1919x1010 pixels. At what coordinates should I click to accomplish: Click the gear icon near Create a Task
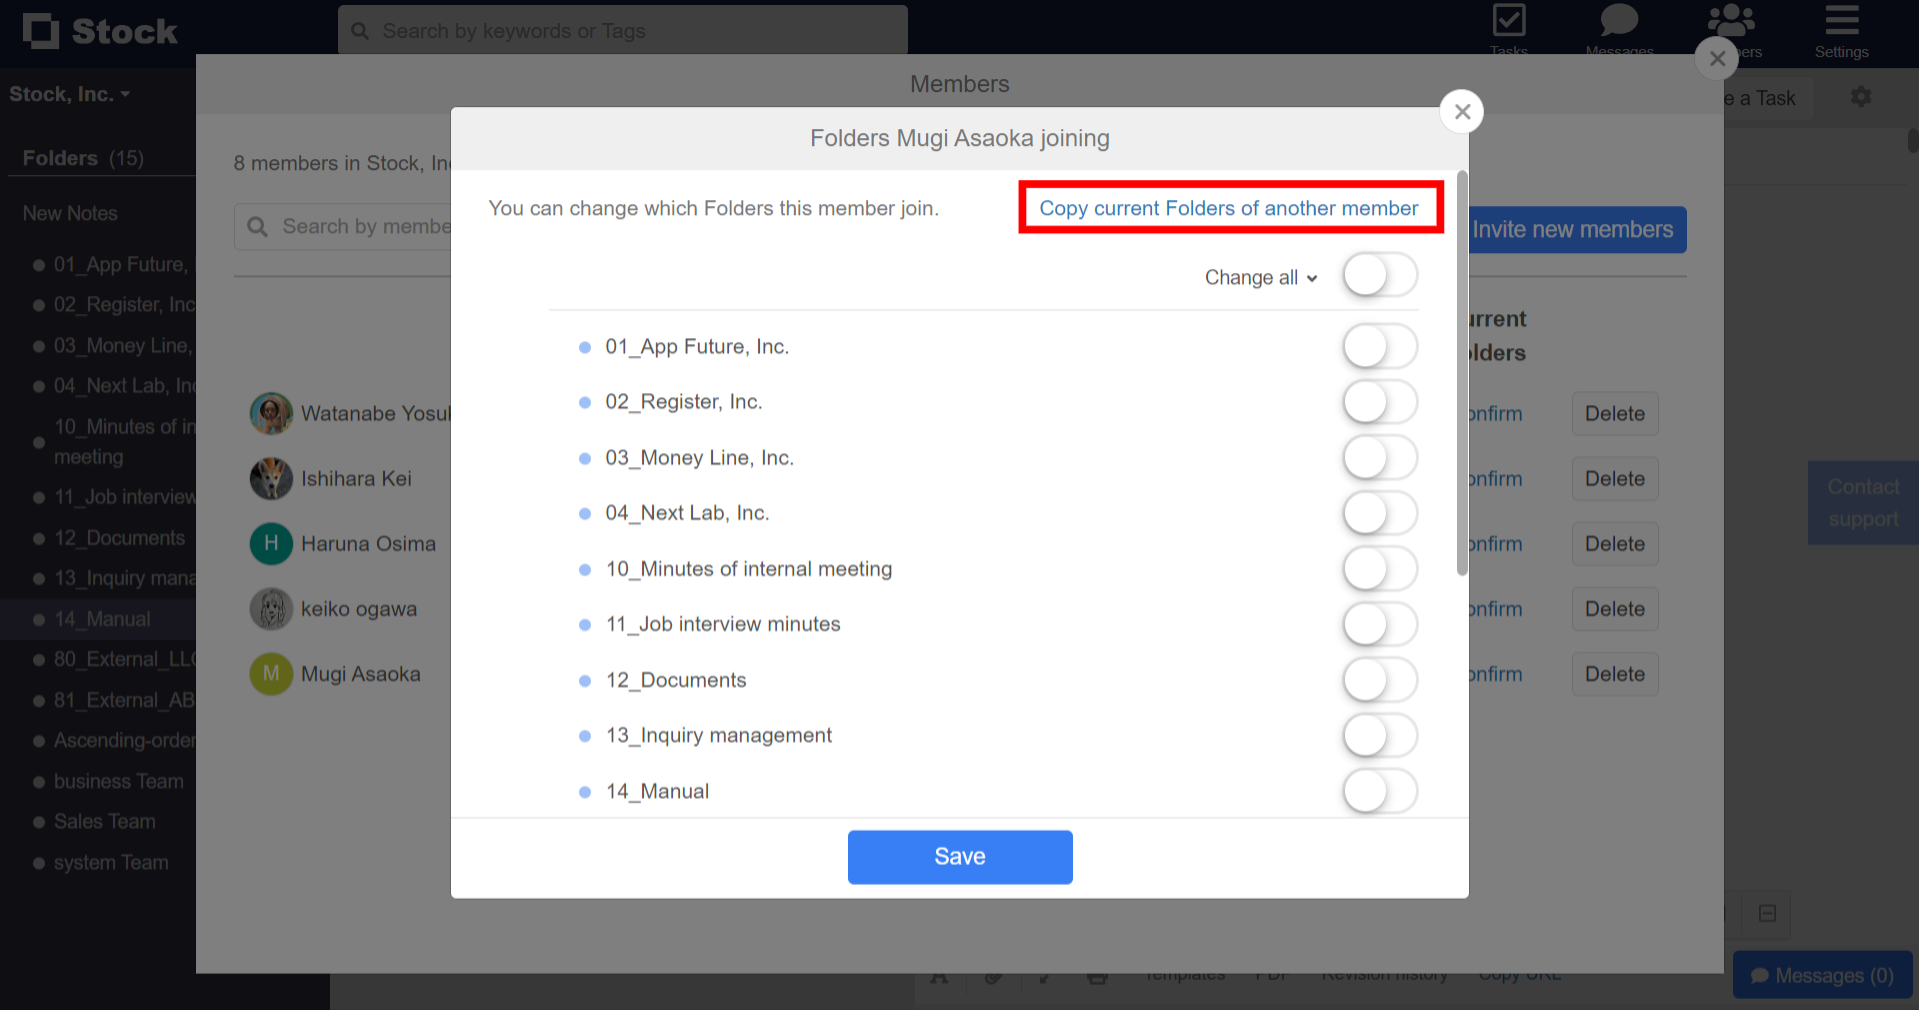1861,96
